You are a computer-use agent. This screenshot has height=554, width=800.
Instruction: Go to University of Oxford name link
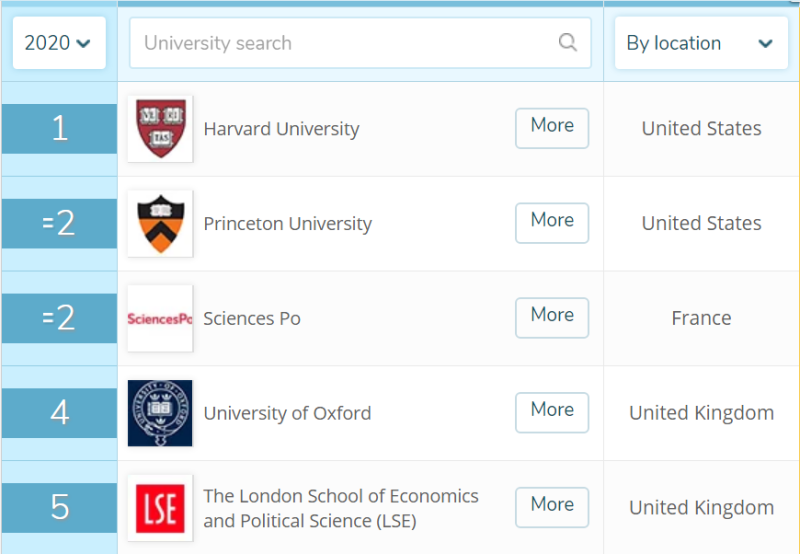point(287,414)
